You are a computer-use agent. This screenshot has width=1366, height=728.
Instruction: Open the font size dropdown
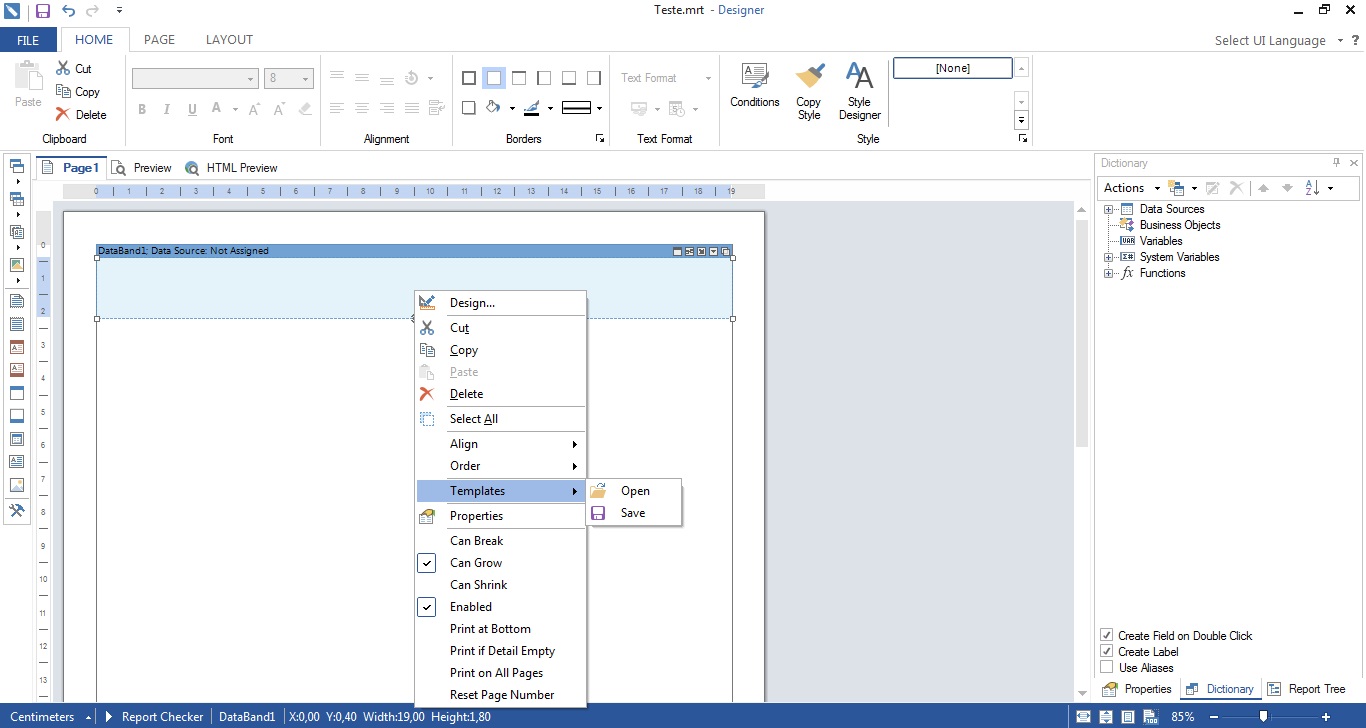pos(306,79)
